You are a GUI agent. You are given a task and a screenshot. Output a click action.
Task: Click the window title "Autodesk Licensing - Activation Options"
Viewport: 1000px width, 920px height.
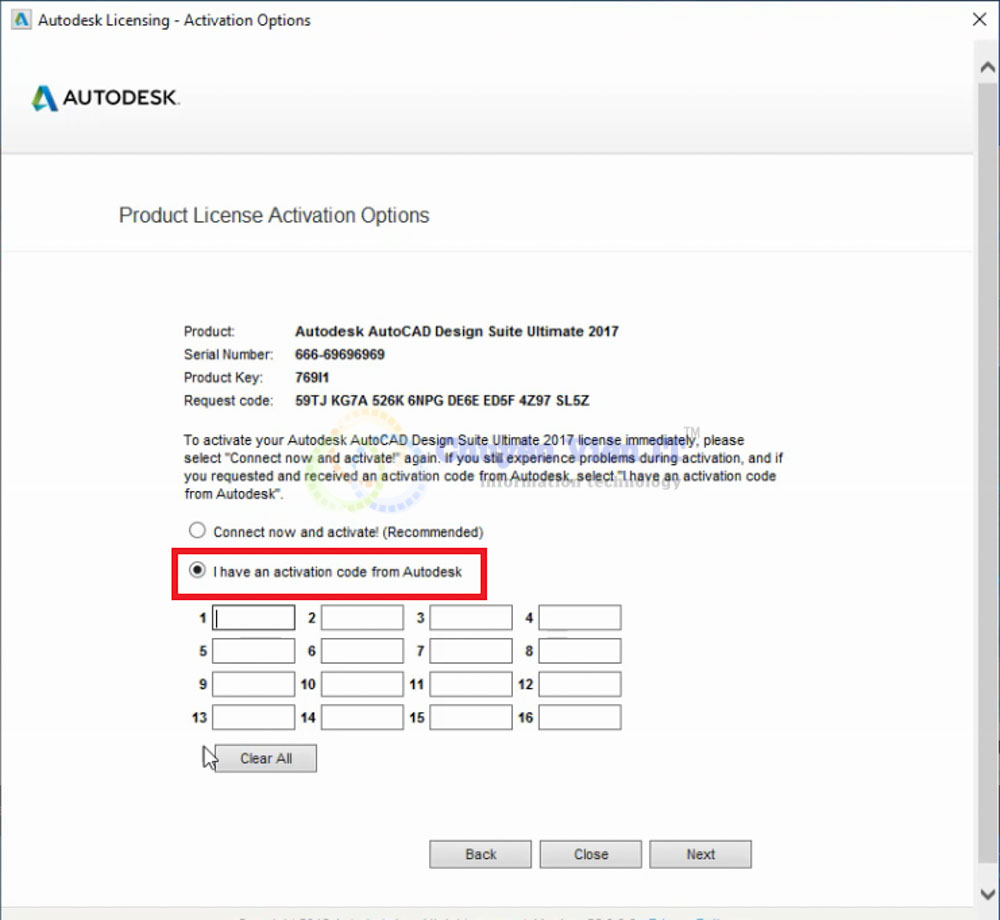[174, 20]
